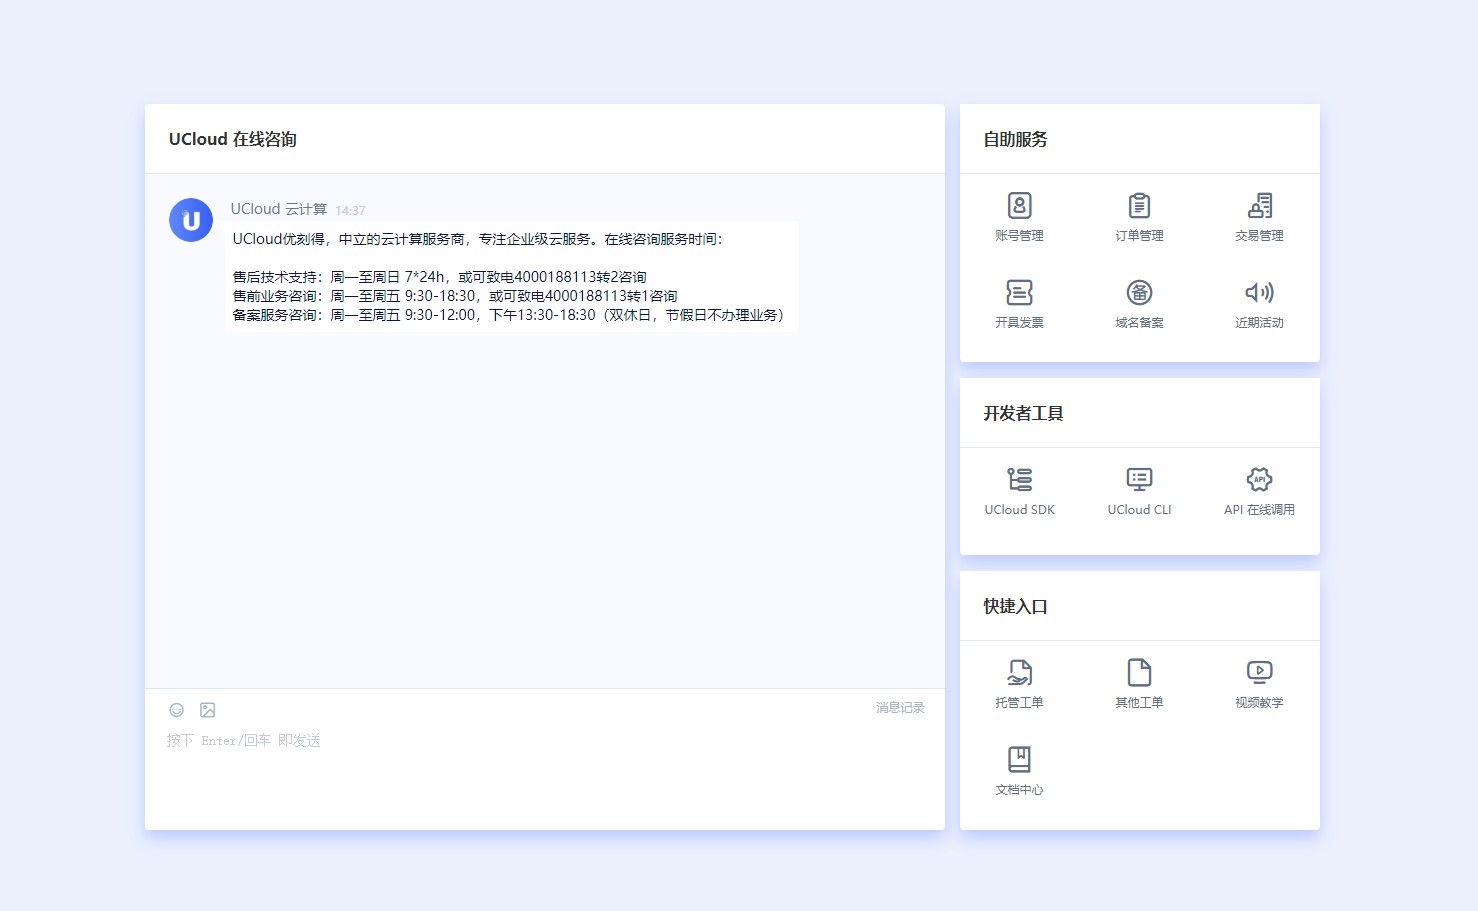Viewport: 1478px width, 911px height.
Task: Click the UCloud avatar logo
Action: [191, 220]
